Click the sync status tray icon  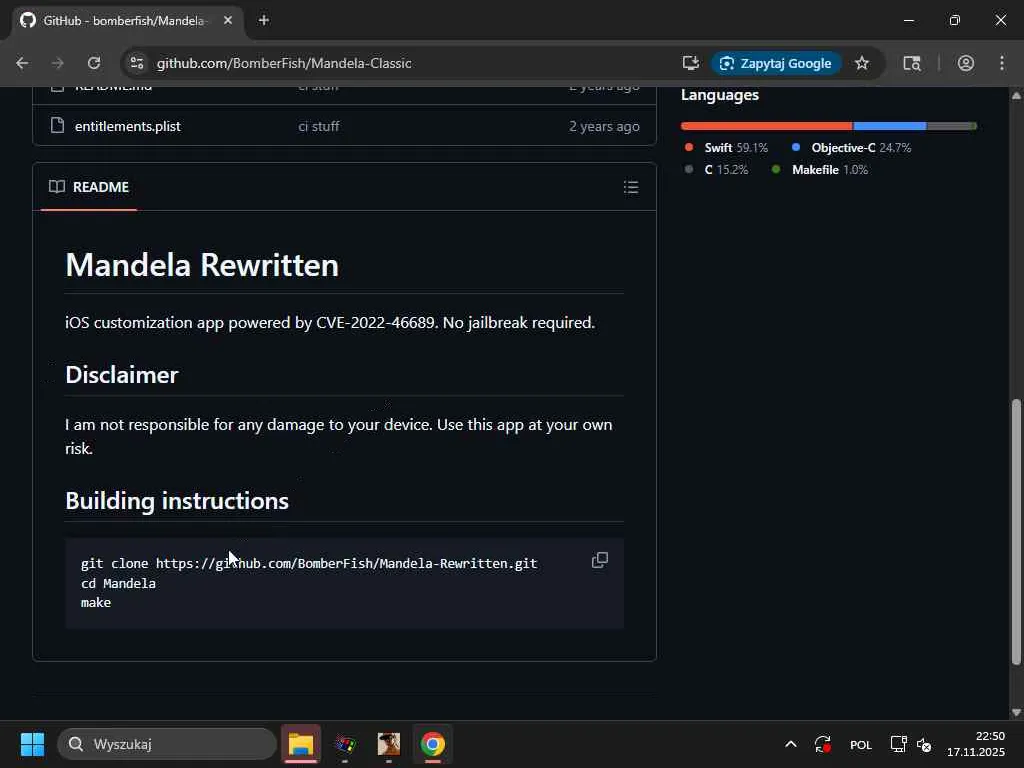click(x=823, y=744)
